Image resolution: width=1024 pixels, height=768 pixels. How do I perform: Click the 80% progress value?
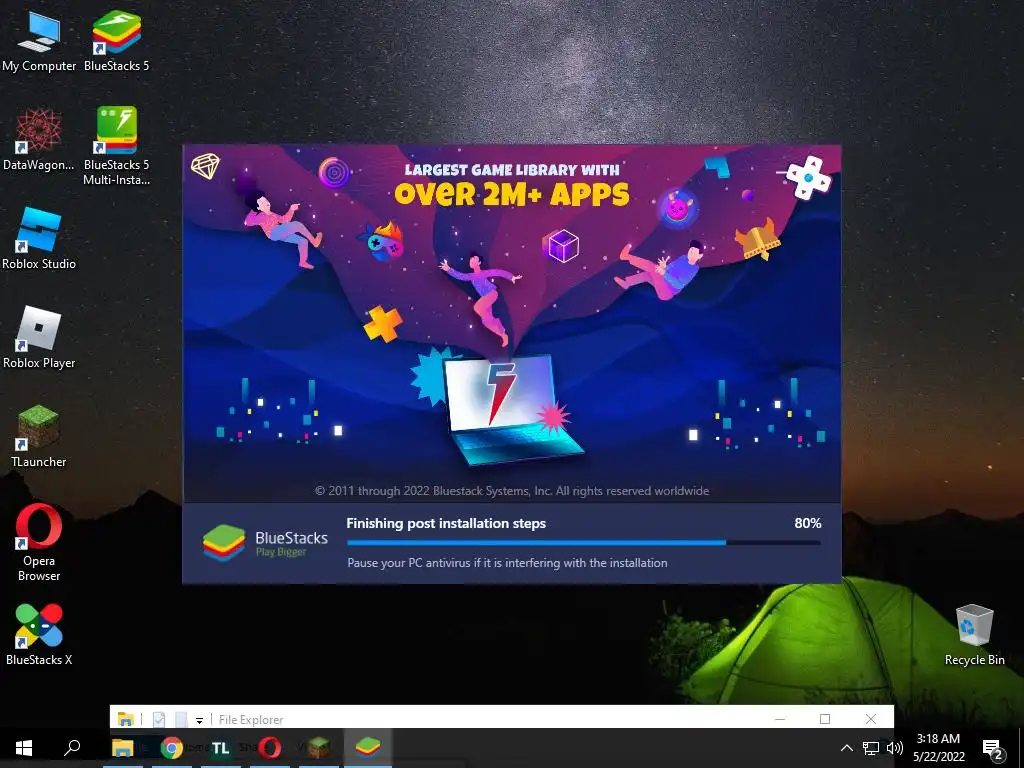click(x=808, y=523)
